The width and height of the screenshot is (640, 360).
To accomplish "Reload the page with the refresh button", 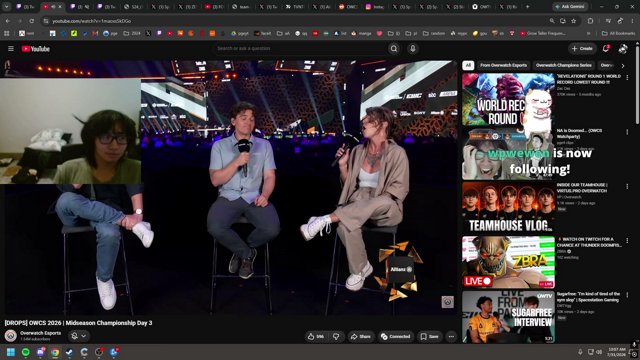I will pyautogui.click(x=31, y=21).
